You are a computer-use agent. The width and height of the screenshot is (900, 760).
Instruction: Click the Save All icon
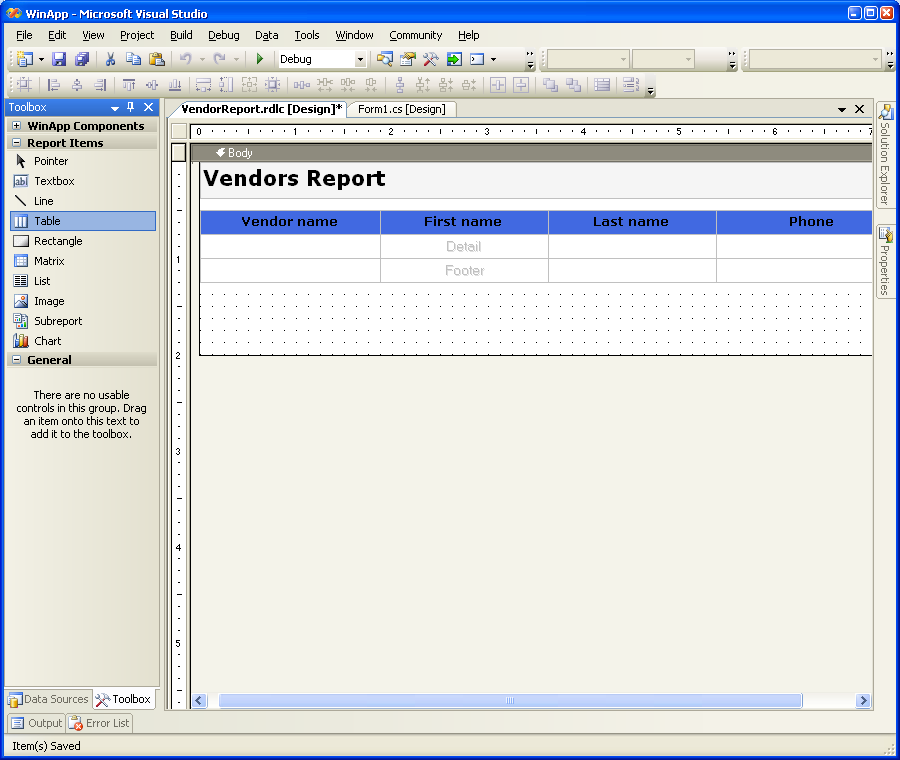coord(82,60)
